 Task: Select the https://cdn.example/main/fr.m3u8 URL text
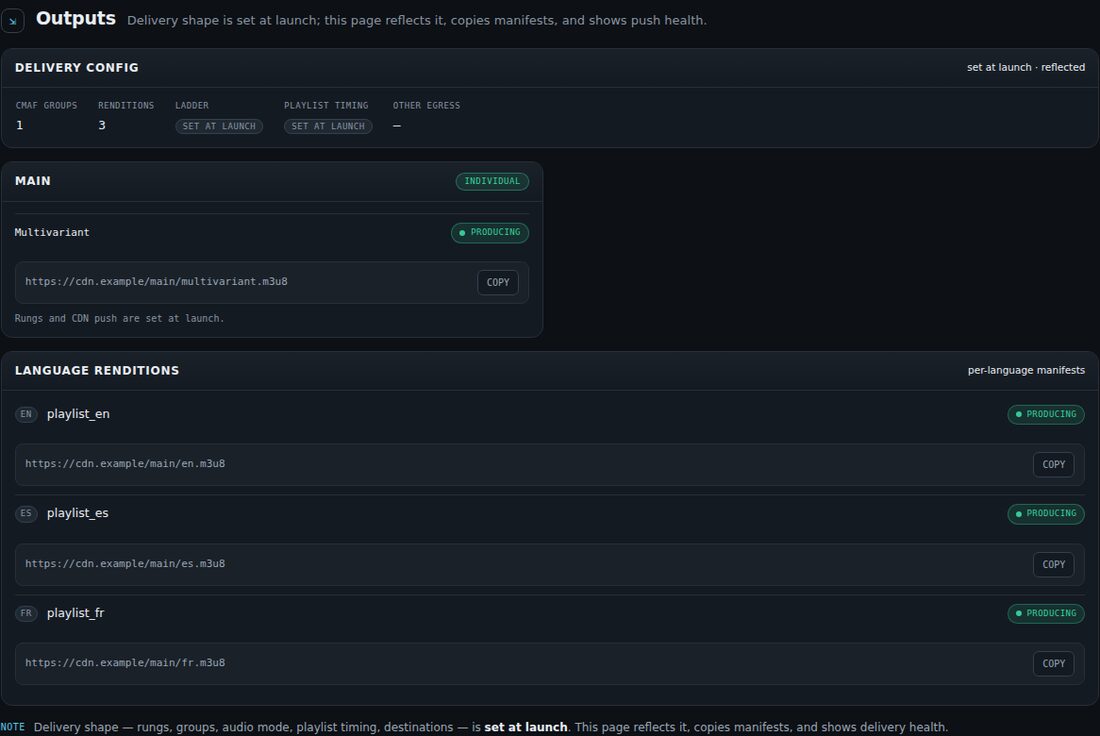(125, 662)
